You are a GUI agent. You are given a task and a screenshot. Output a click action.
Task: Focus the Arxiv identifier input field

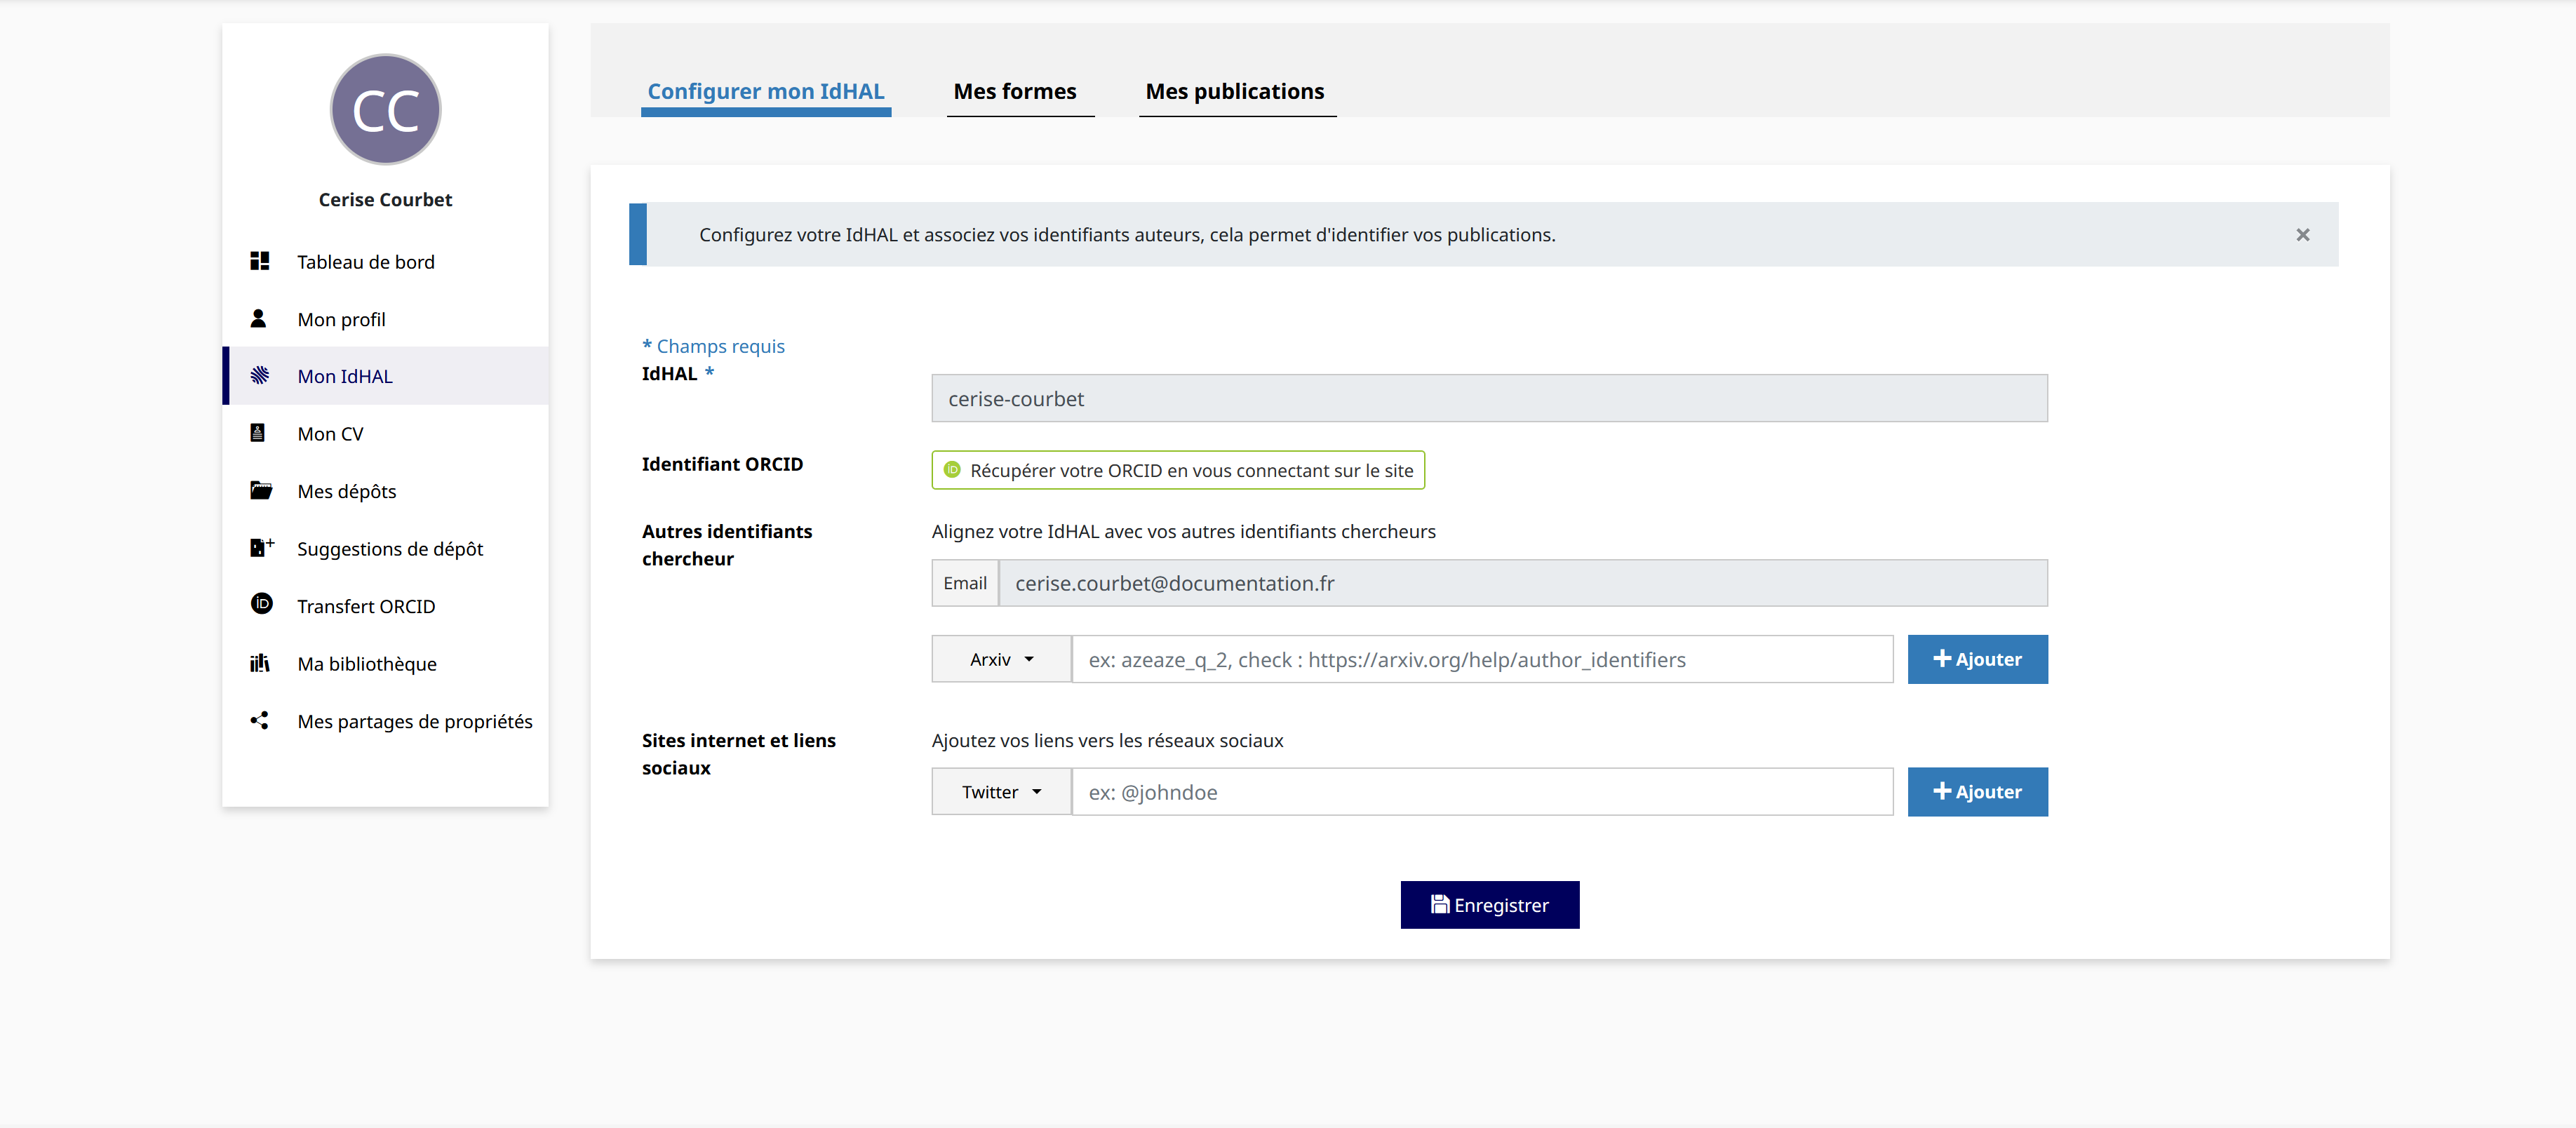(x=1482, y=659)
